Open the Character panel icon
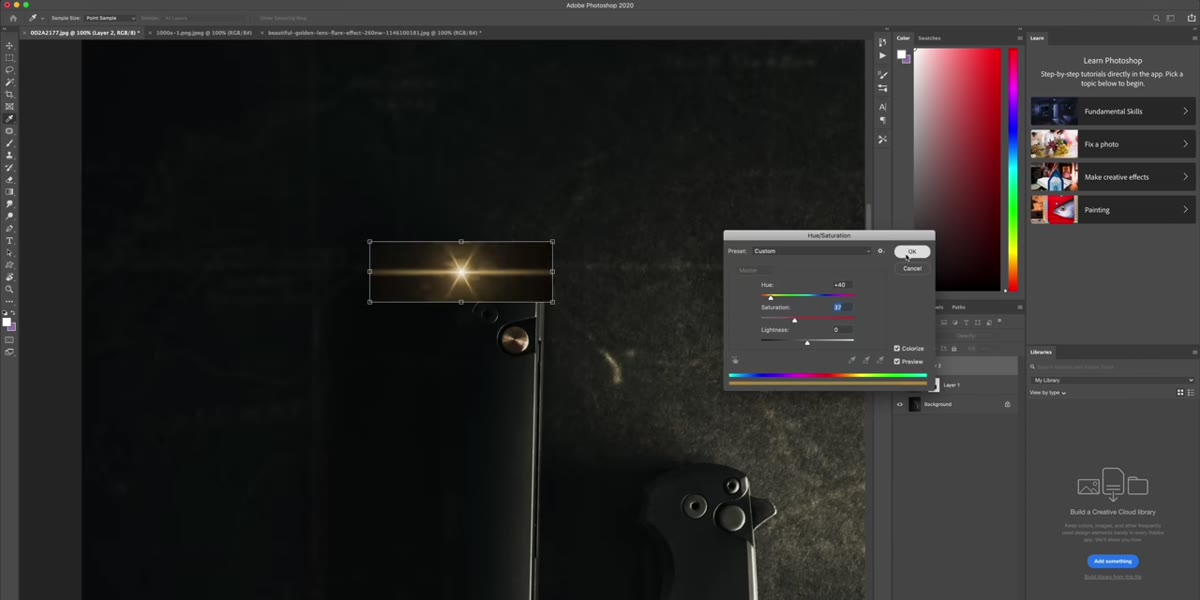1200x600 pixels. click(x=882, y=106)
